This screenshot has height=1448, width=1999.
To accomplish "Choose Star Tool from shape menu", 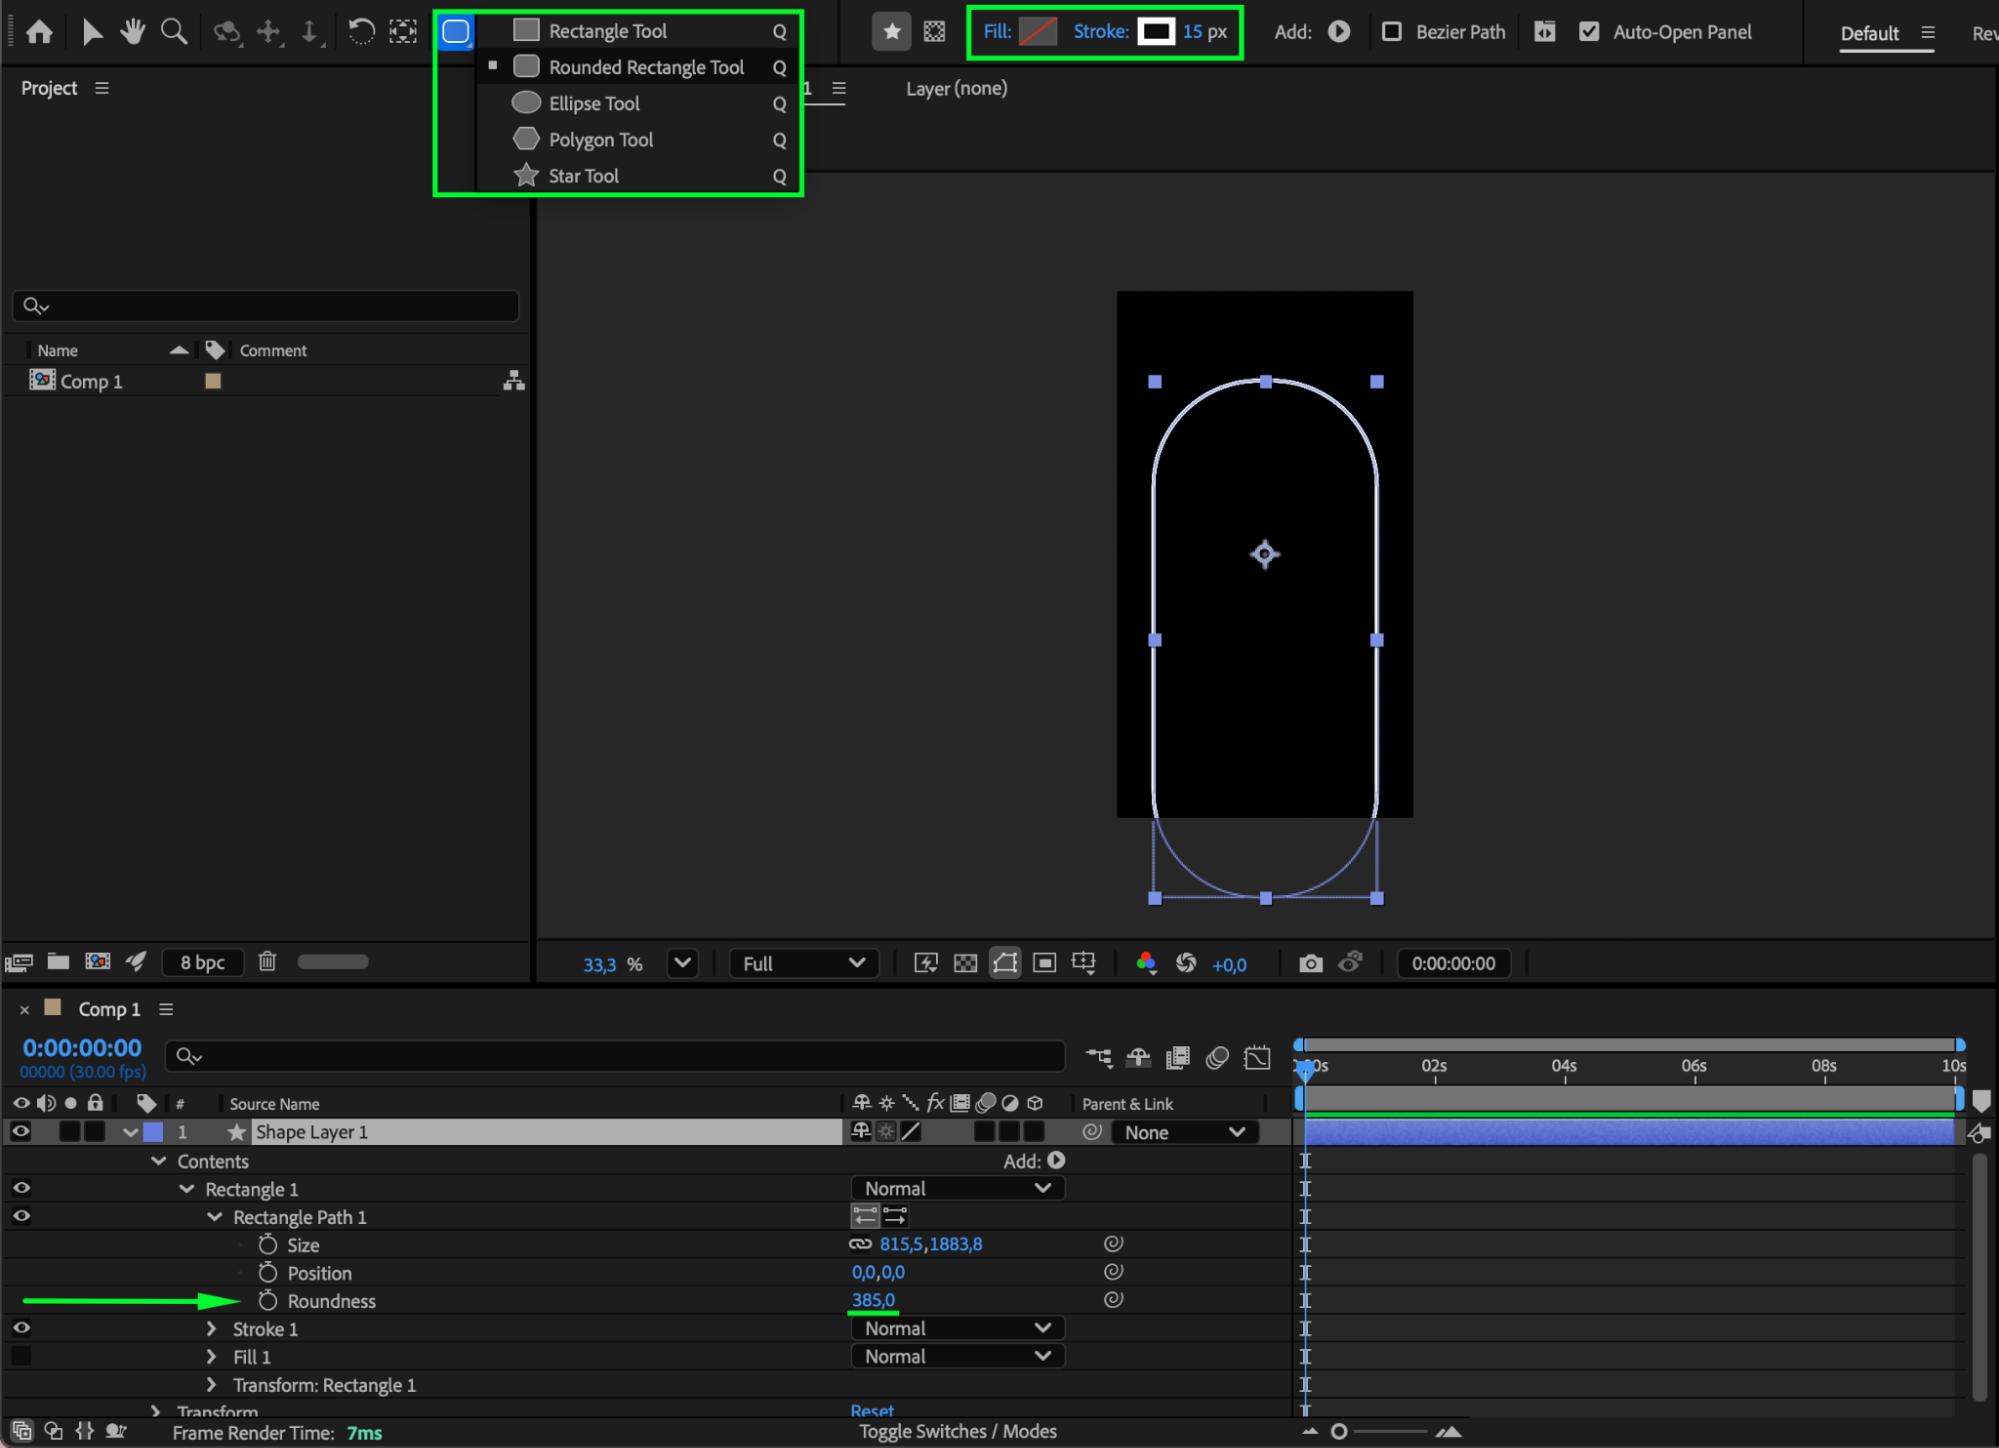I will pyautogui.click(x=583, y=176).
